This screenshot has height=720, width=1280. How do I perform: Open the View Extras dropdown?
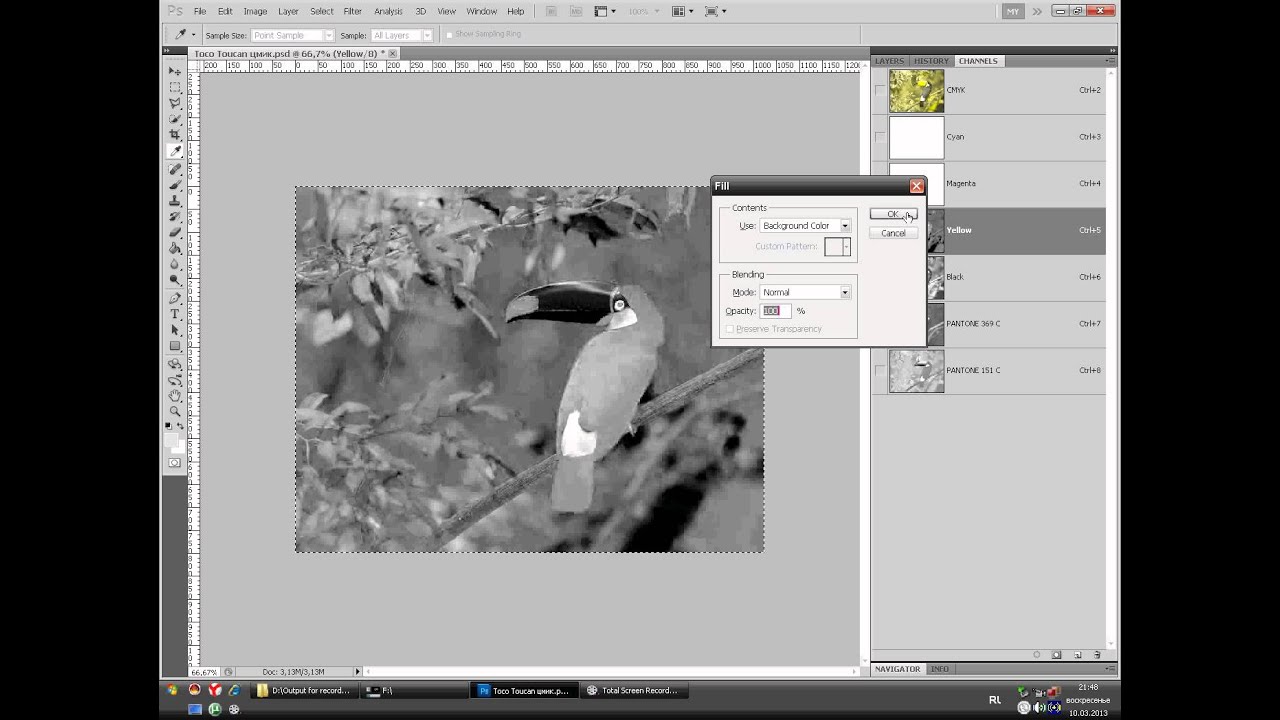(605, 11)
